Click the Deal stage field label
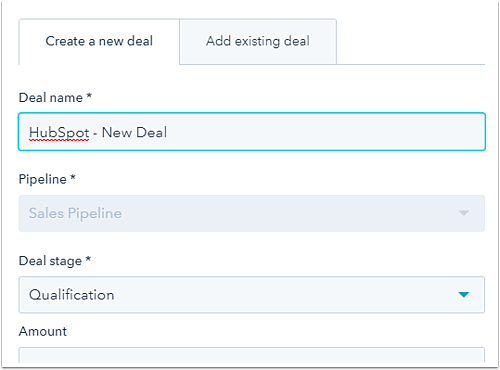Viewport: 500px width, 370px height. (x=50, y=261)
